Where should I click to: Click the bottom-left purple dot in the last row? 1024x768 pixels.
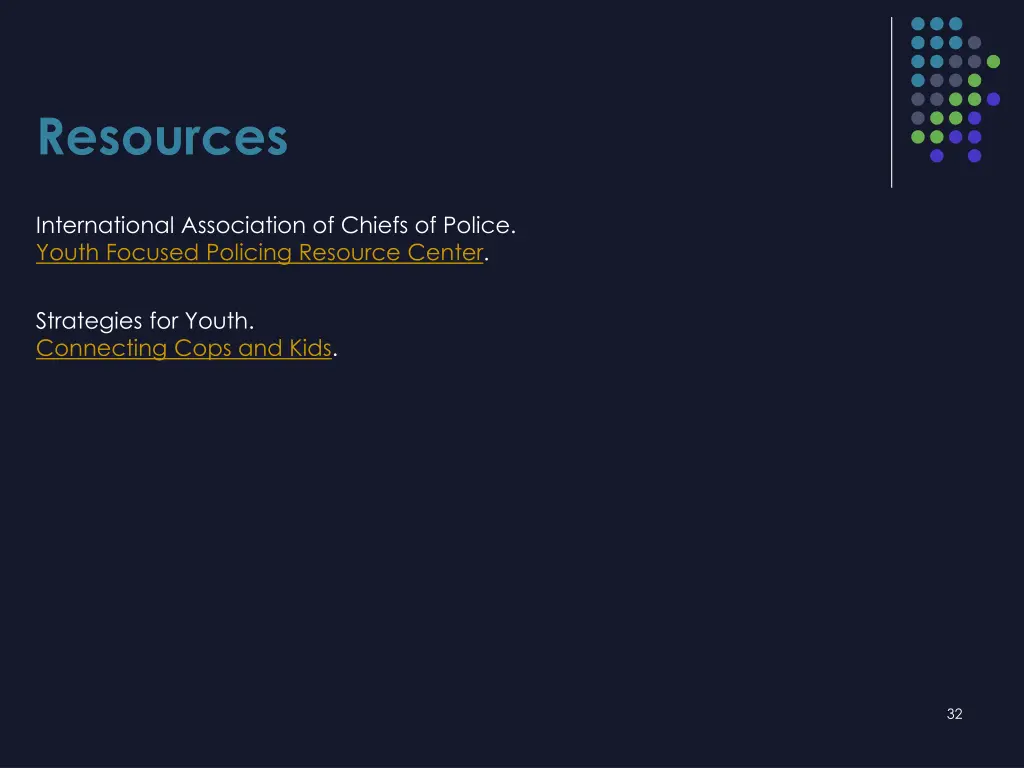click(937, 156)
